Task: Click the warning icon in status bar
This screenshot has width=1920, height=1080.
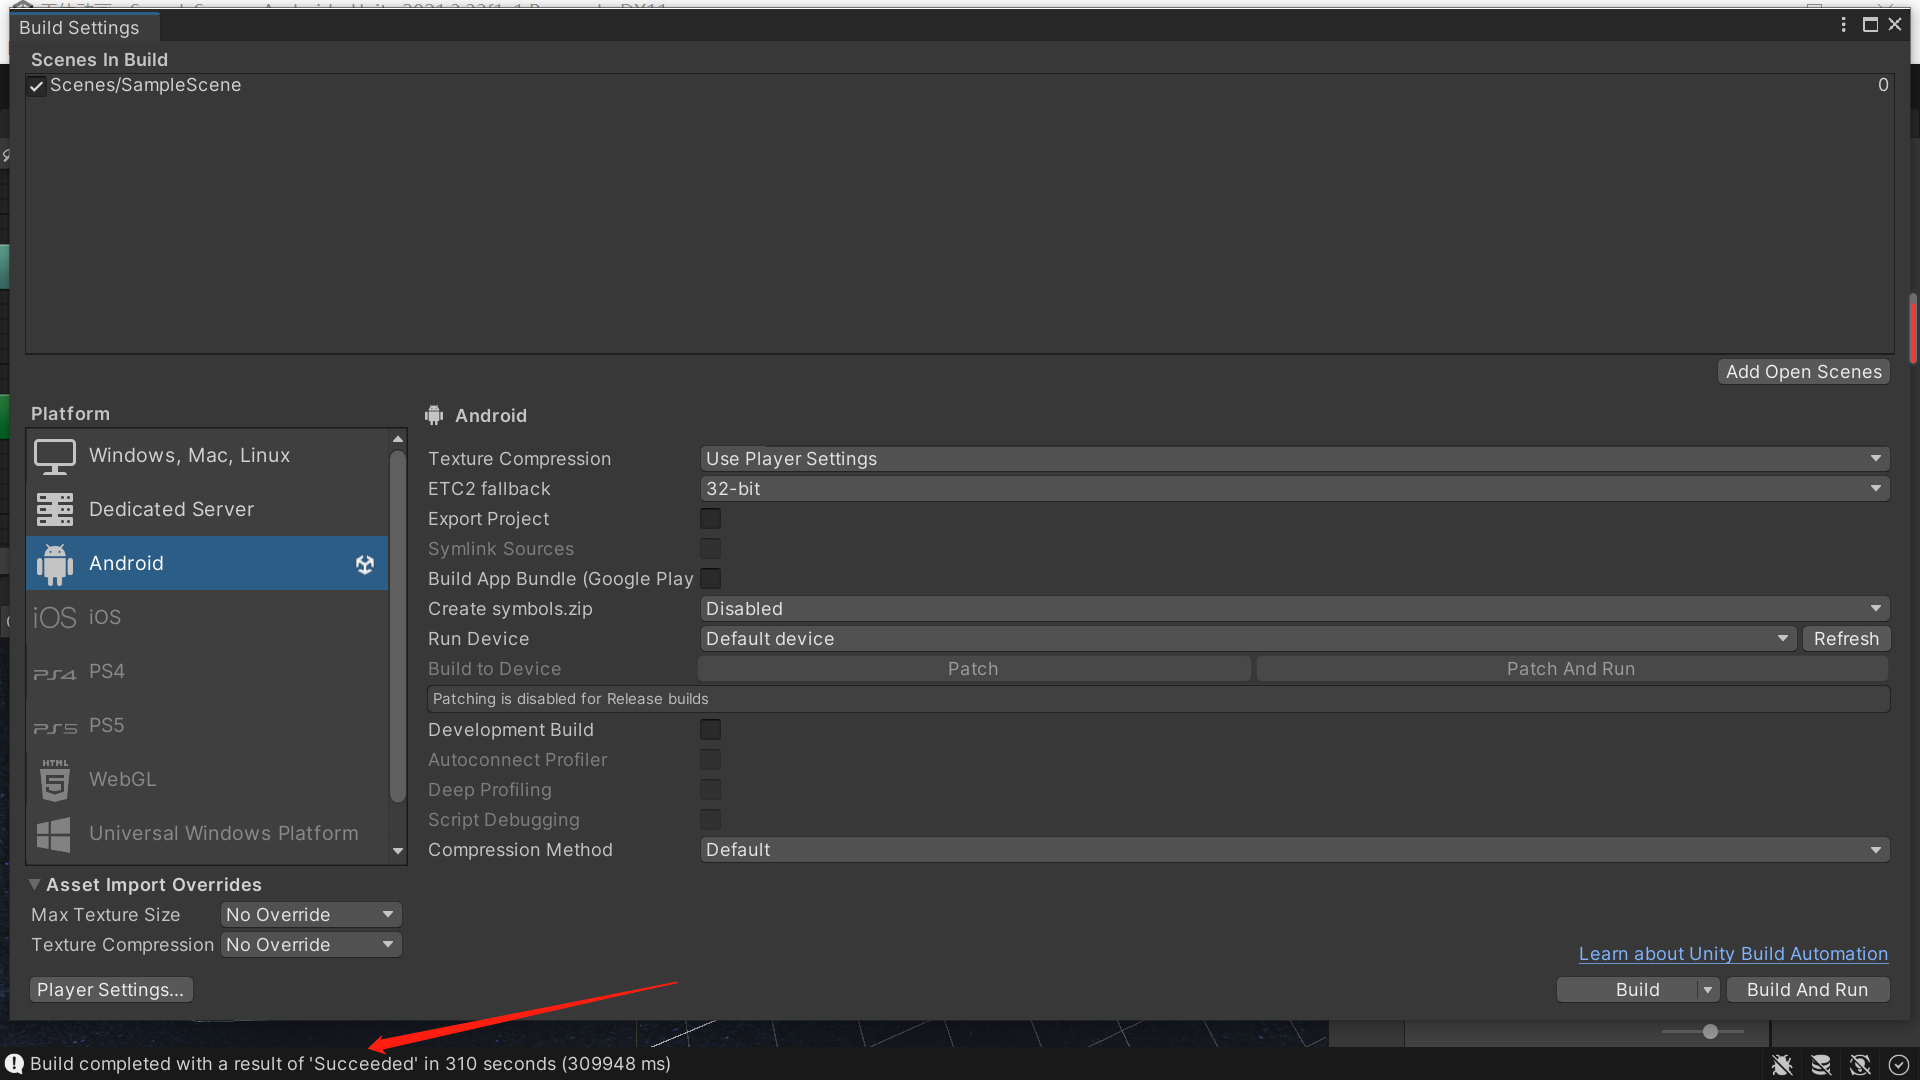Action: [x=15, y=1063]
